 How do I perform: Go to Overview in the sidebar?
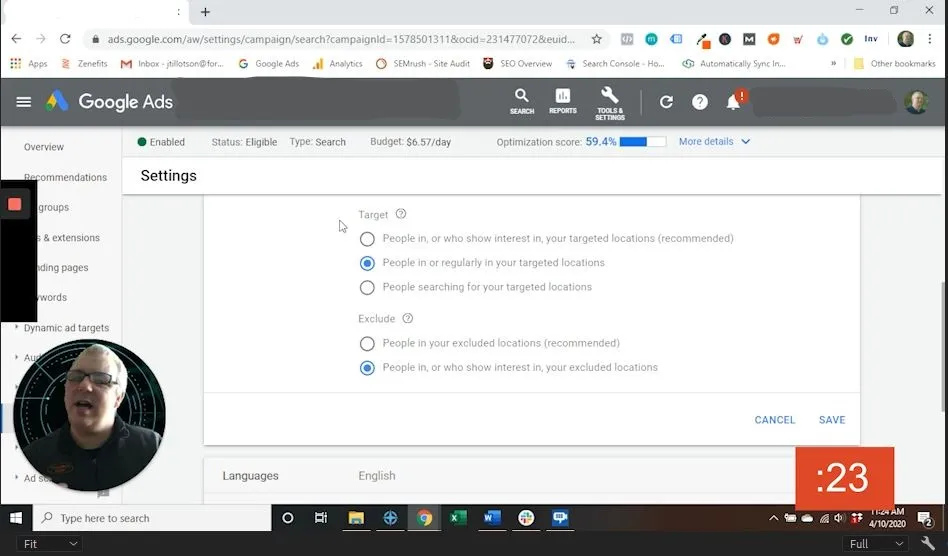(44, 147)
